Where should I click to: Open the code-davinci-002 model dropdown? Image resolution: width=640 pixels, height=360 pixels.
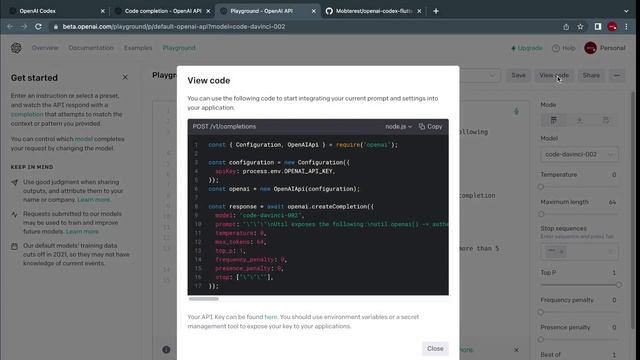click(x=579, y=154)
